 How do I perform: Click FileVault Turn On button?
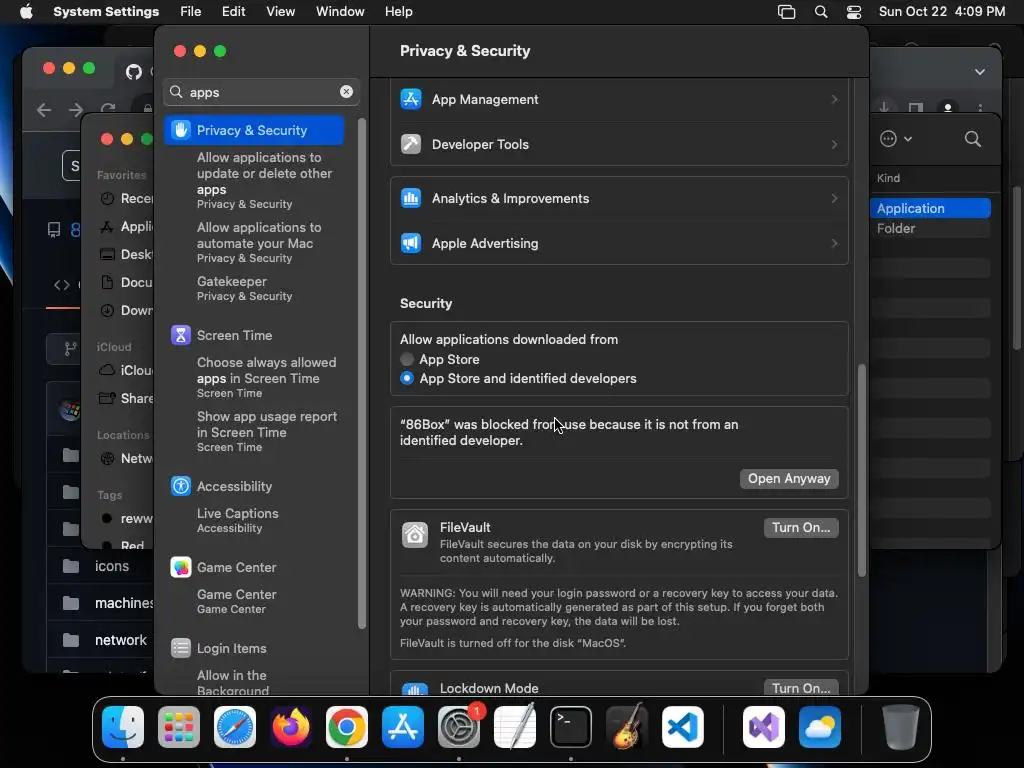tap(801, 528)
